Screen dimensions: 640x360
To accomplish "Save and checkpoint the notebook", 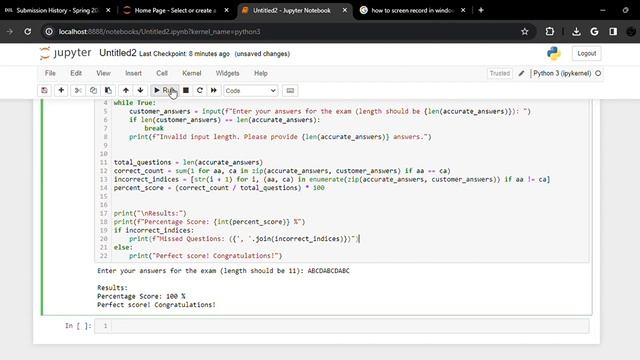I will pyautogui.click(x=44, y=90).
